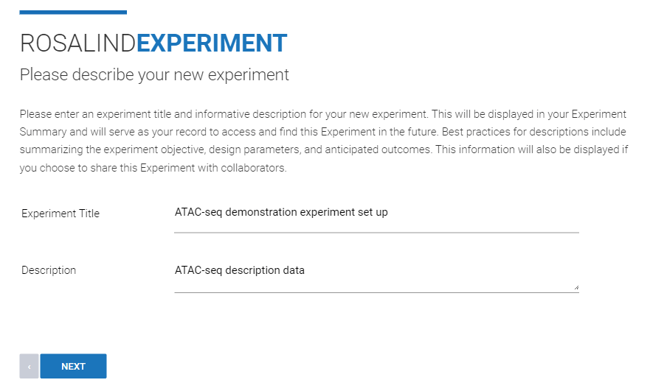The height and width of the screenshot is (391, 650).
Task: Grab the Description textarea resize handle
Action: coord(576,287)
